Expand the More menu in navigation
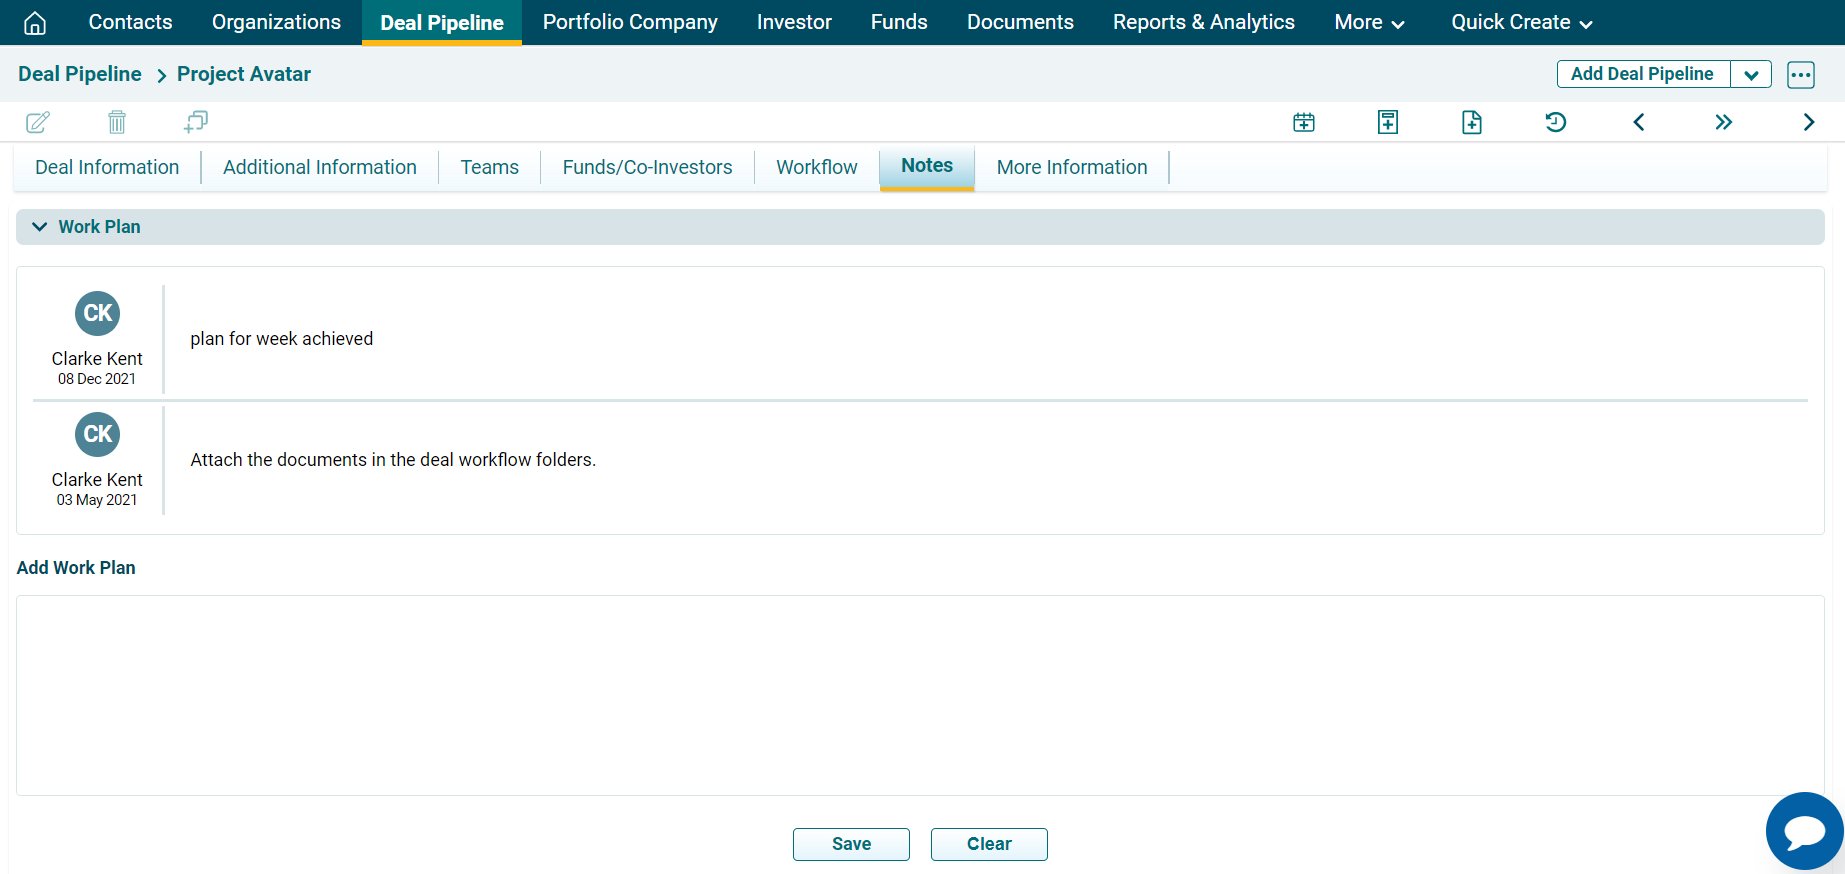The width and height of the screenshot is (1845, 874). [x=1369, y=23]
